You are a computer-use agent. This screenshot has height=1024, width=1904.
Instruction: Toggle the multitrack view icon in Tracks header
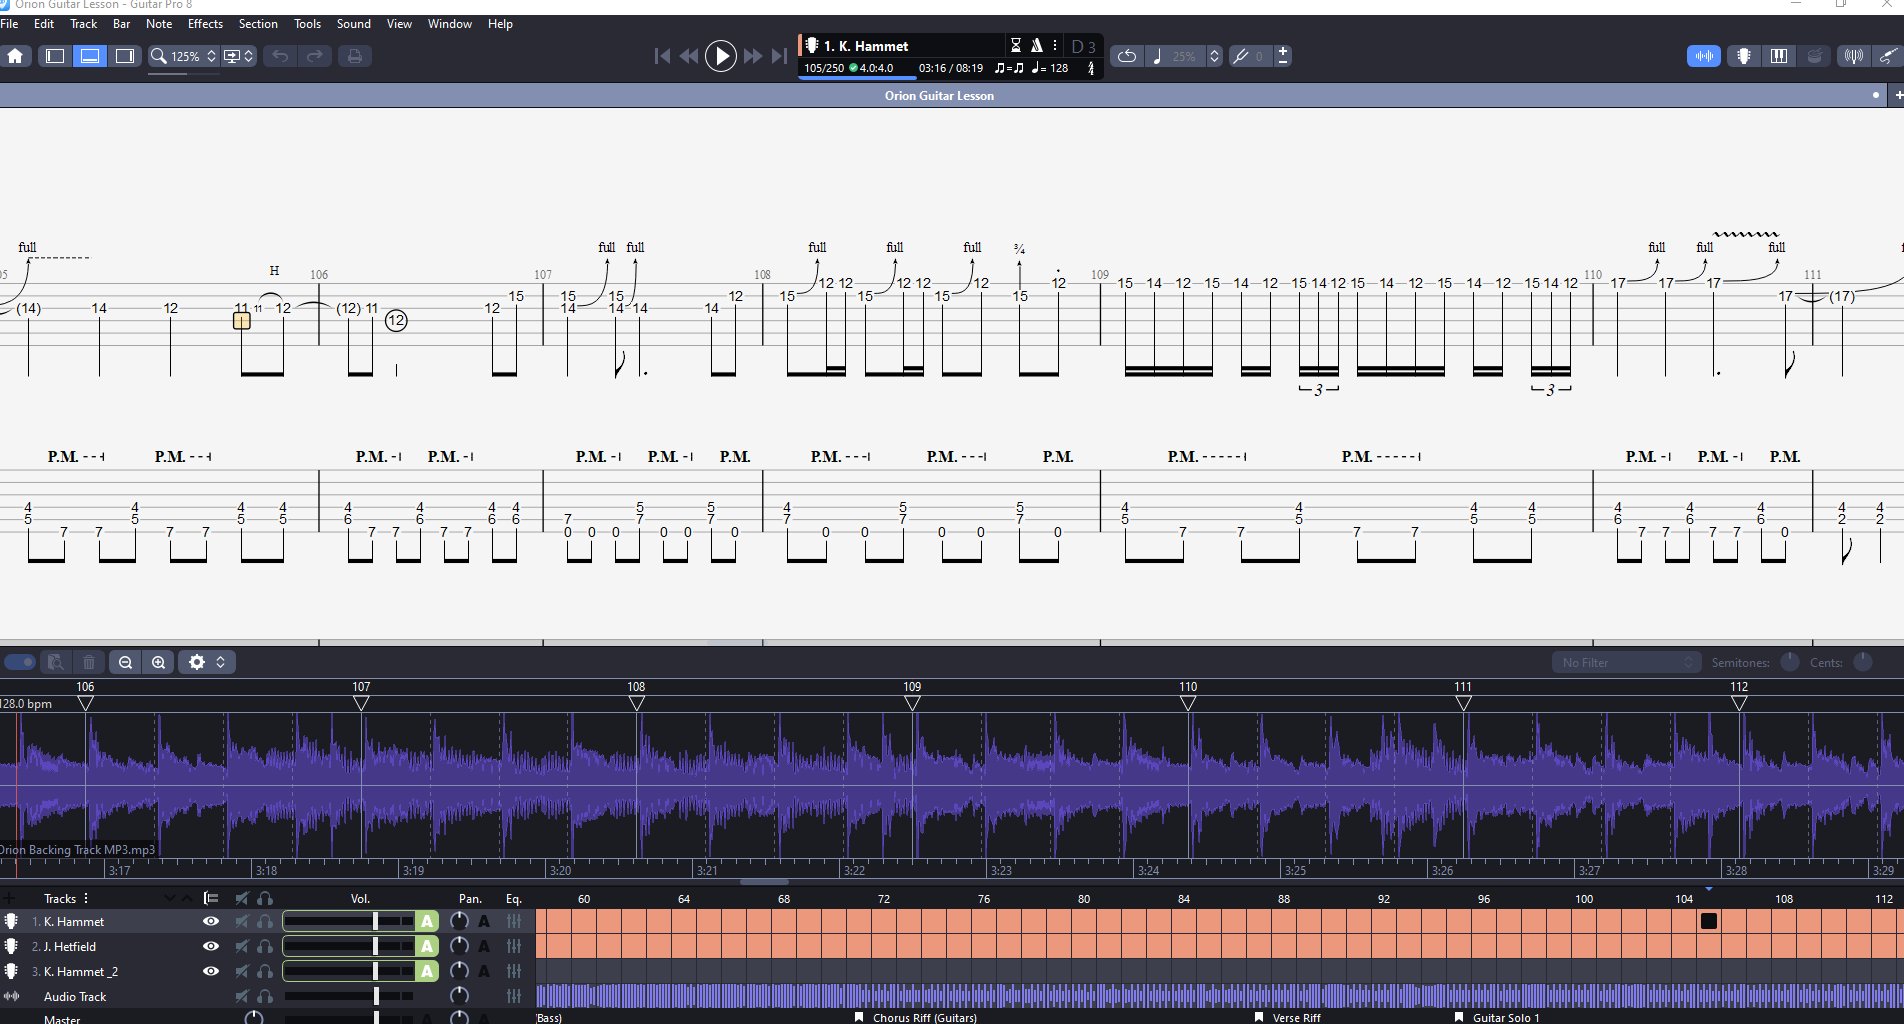coord(210,898)
